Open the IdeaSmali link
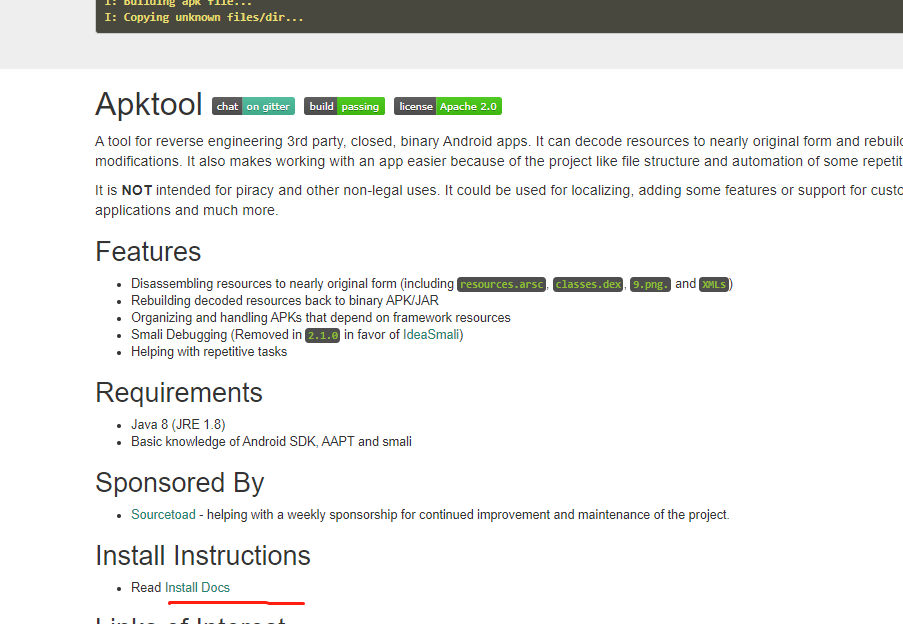This screenshot has height=624, width=903. (x=432, y=334)
